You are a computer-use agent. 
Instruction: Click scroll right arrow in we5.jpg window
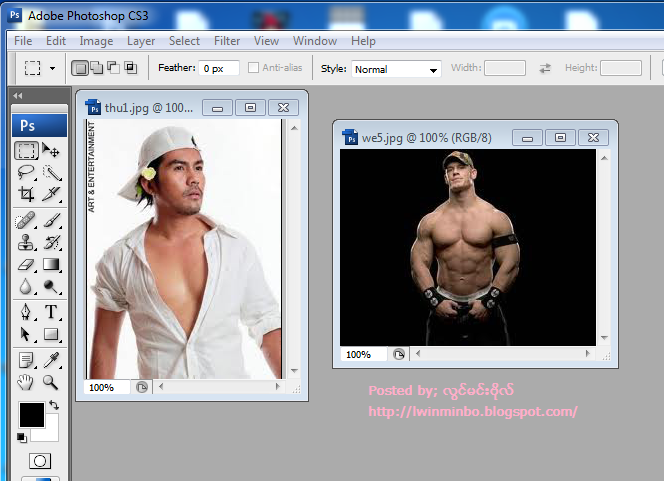click(588, 353)
